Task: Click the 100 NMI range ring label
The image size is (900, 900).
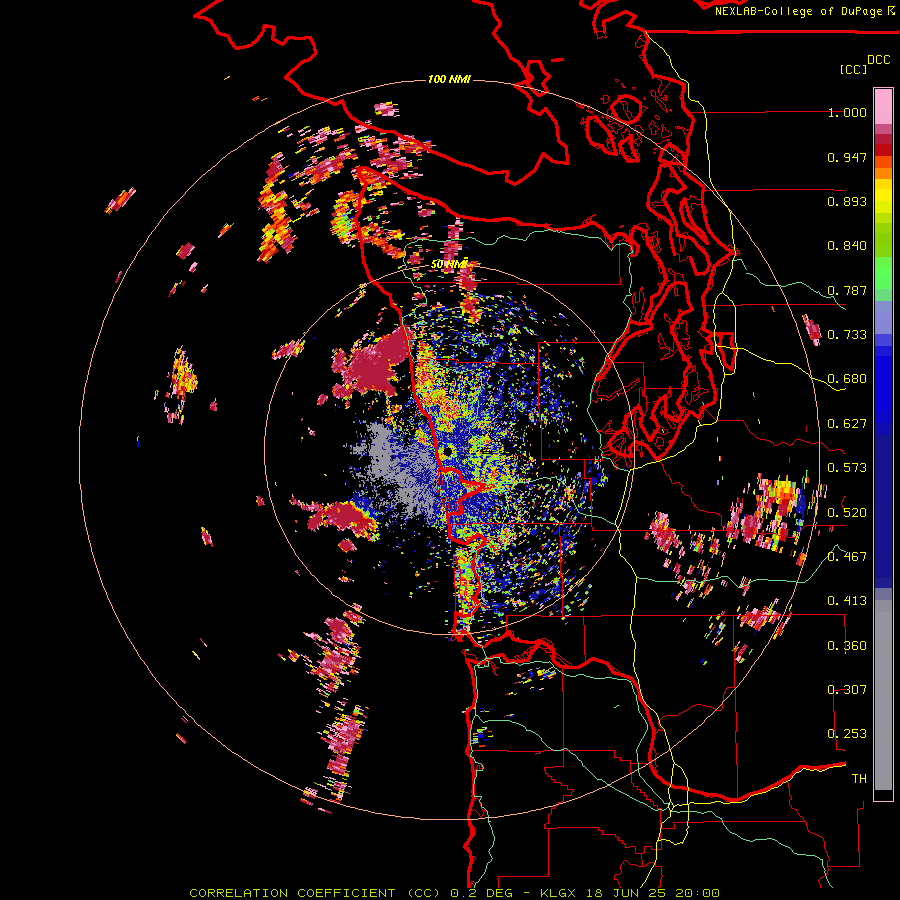Action: pyautogui.click(x=449, y=79)
